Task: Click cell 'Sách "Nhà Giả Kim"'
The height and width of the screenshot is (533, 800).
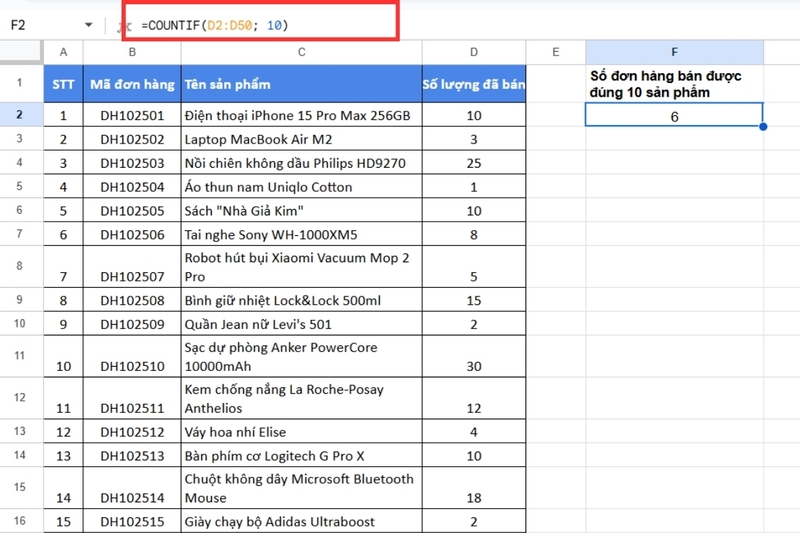Action: pyautogui.click(x=302, y=211)
